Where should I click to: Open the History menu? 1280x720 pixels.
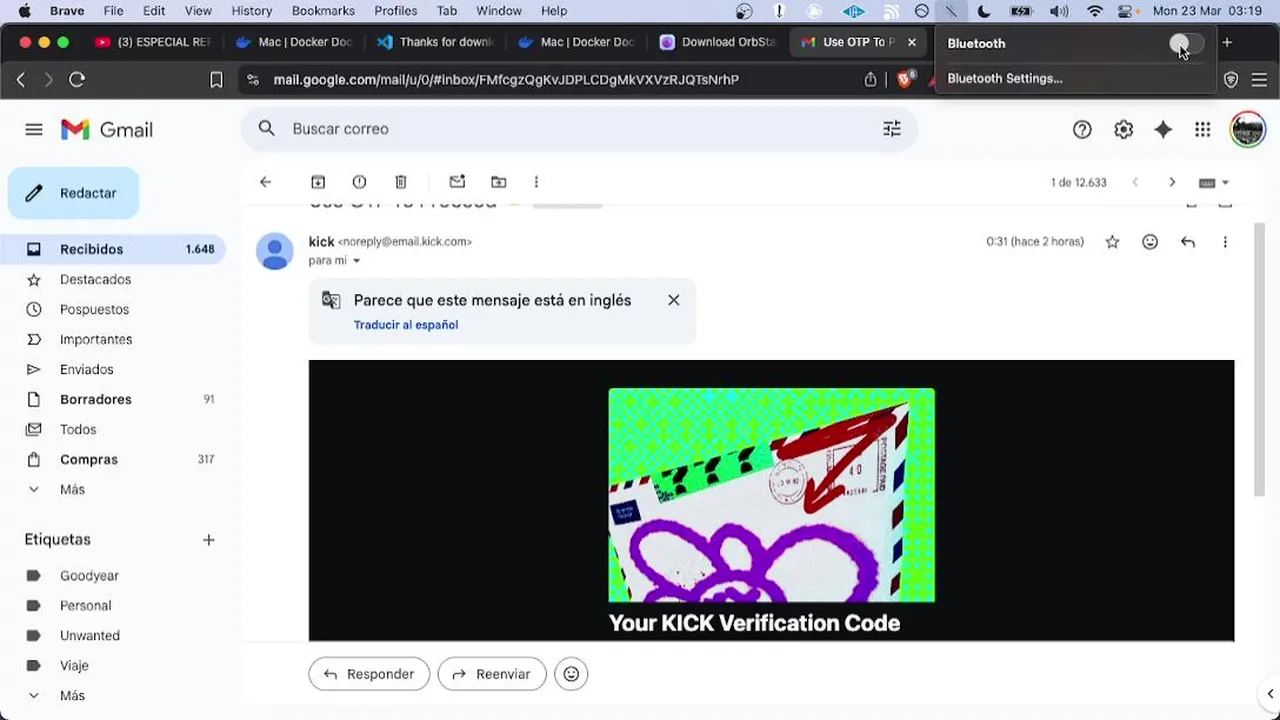252,11
